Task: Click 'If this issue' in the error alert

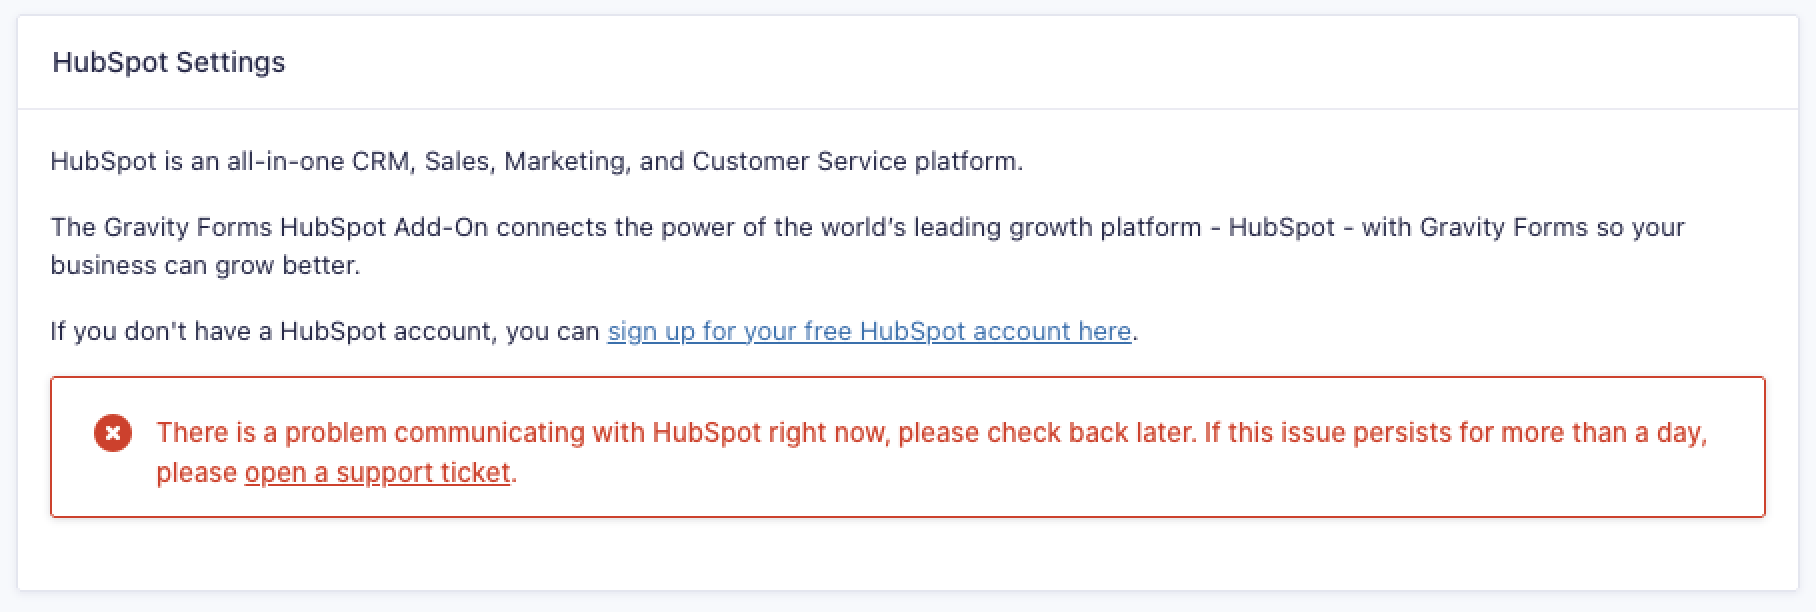Action: pos(1273,433)
